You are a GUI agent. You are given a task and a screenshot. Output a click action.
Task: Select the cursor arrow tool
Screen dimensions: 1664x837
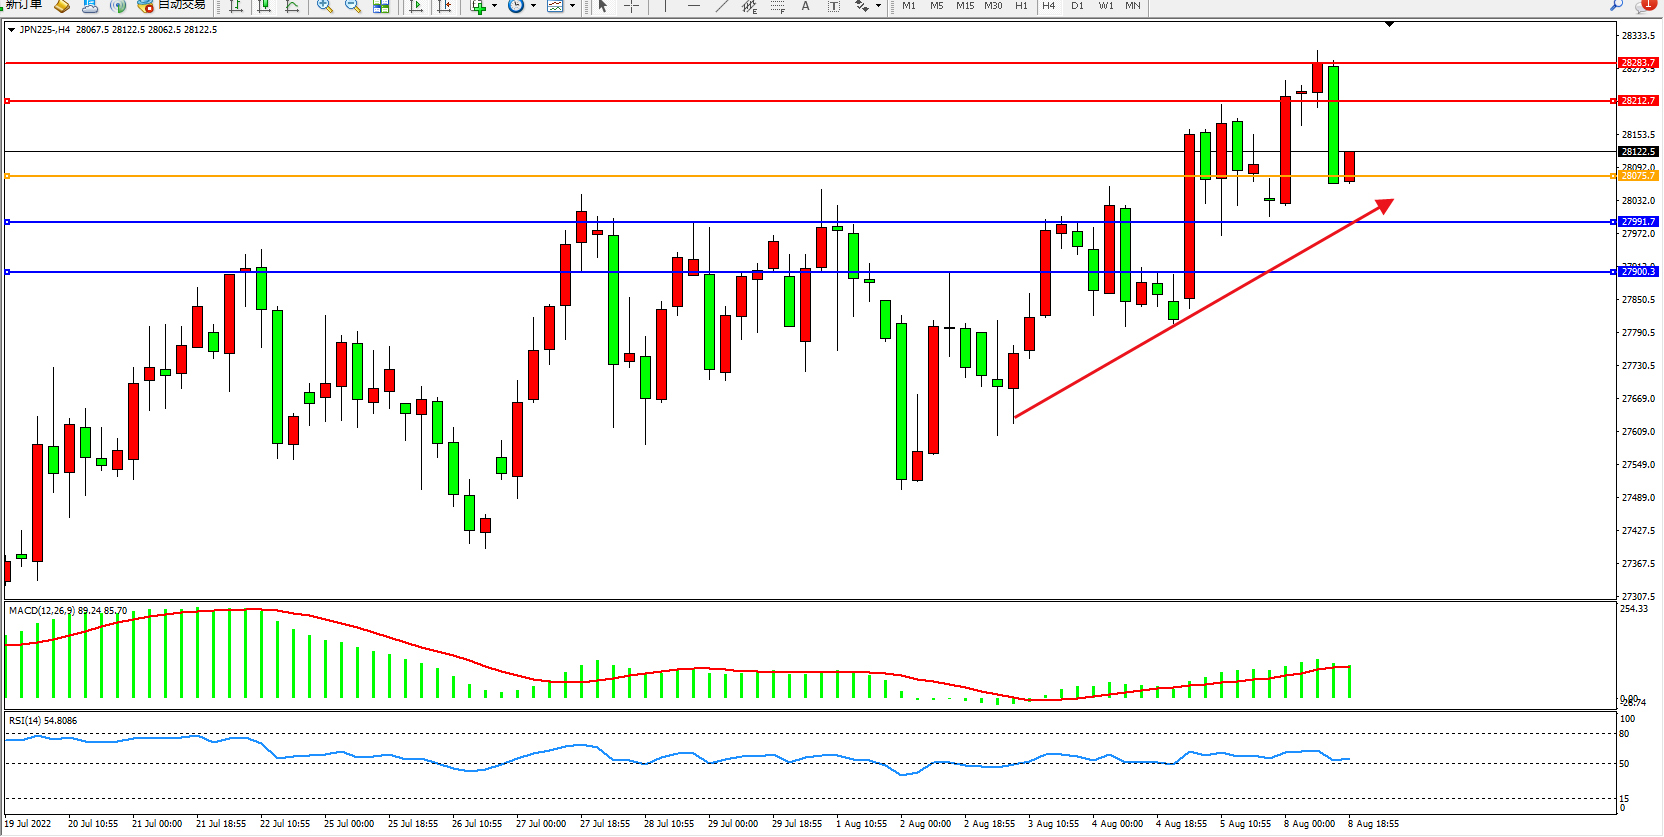tap(603, 6)
